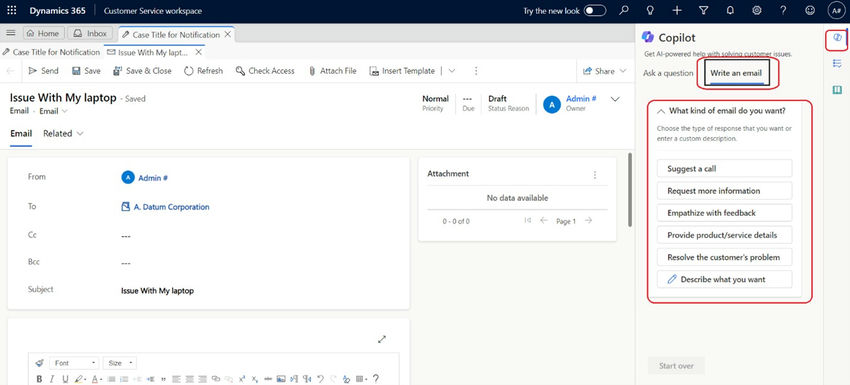
Task: Click the Send button
Action: [x=43, y=71]
